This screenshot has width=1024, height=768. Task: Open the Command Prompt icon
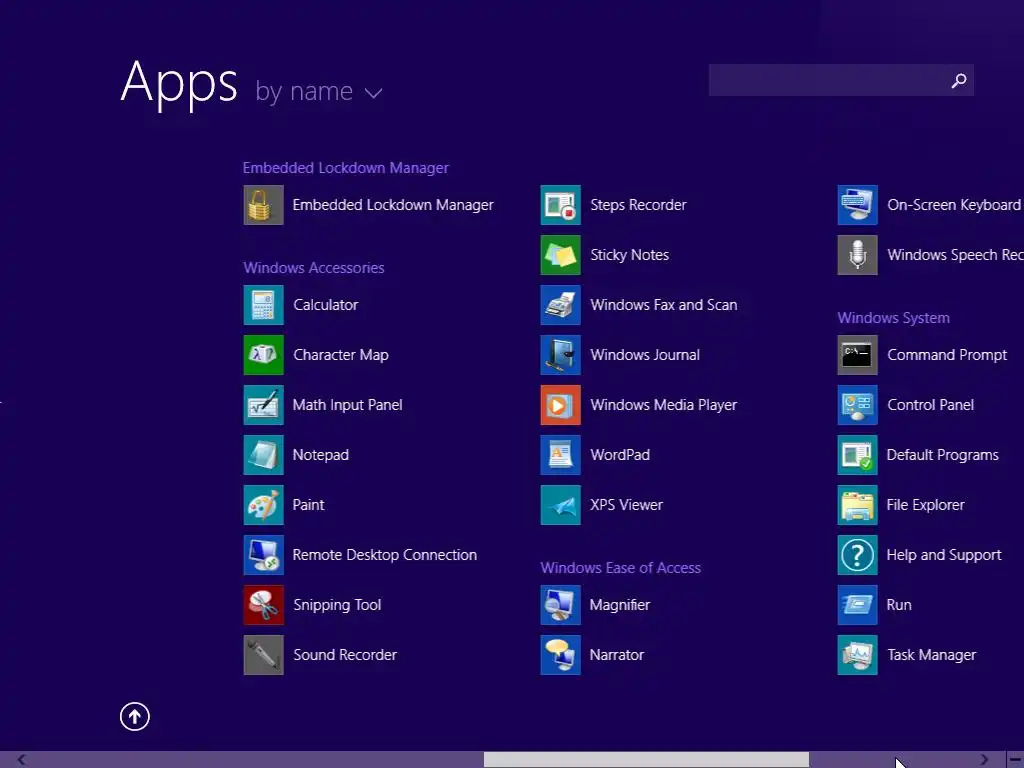pos(857,355)
